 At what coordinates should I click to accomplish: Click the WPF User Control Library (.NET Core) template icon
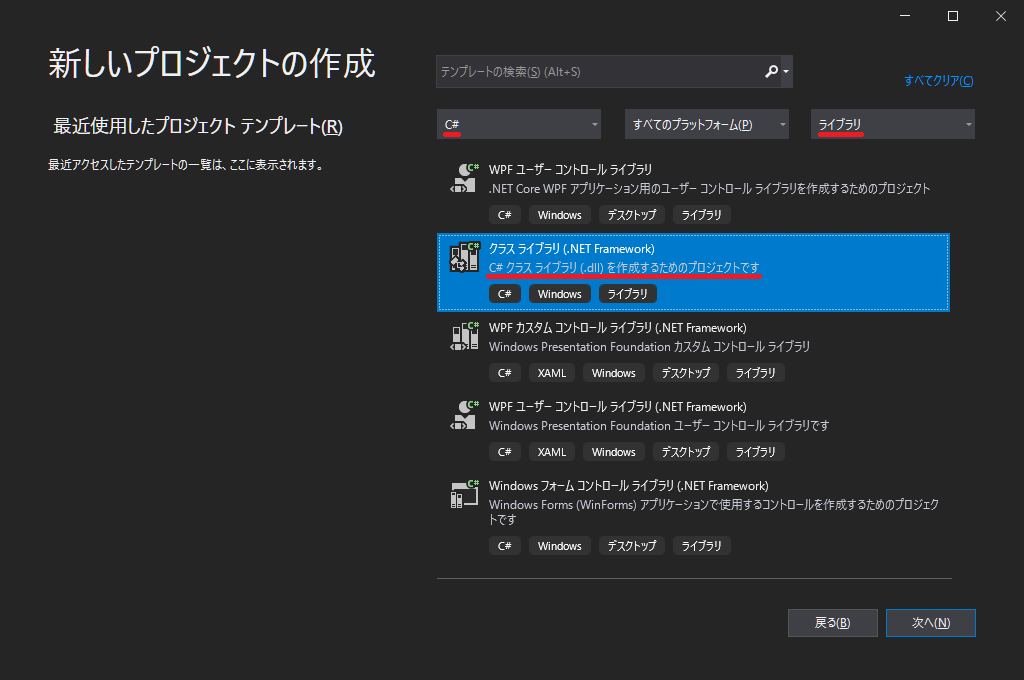click(x=465, y=178)
